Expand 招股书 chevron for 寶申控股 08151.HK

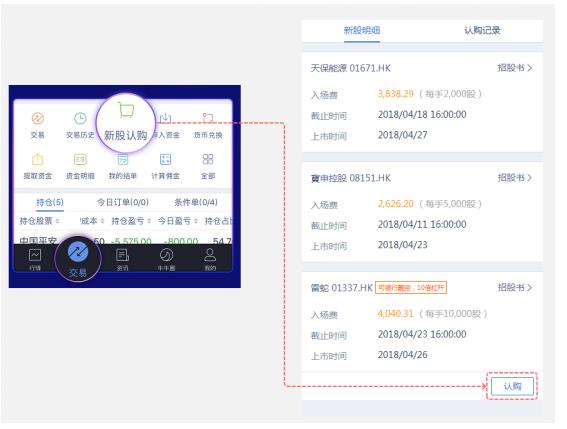[529, 178]
